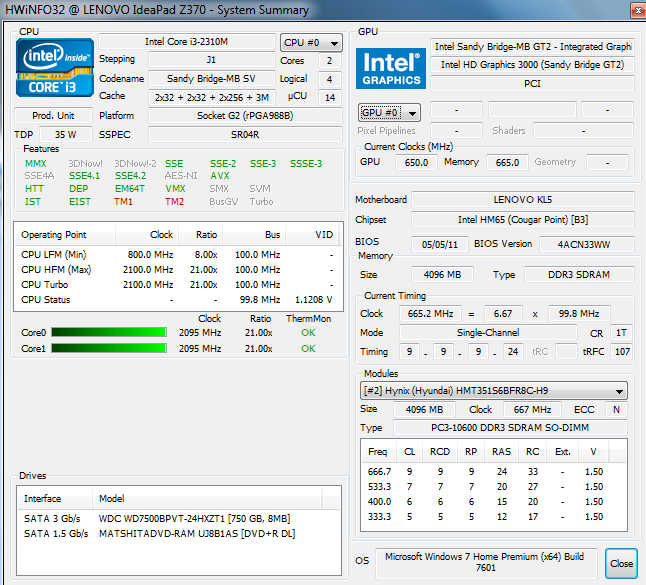Image resolution: width=646 pixels, height=585 pixels.
Task: Click the EM64T feature label
Action: [x=130, y=188]
